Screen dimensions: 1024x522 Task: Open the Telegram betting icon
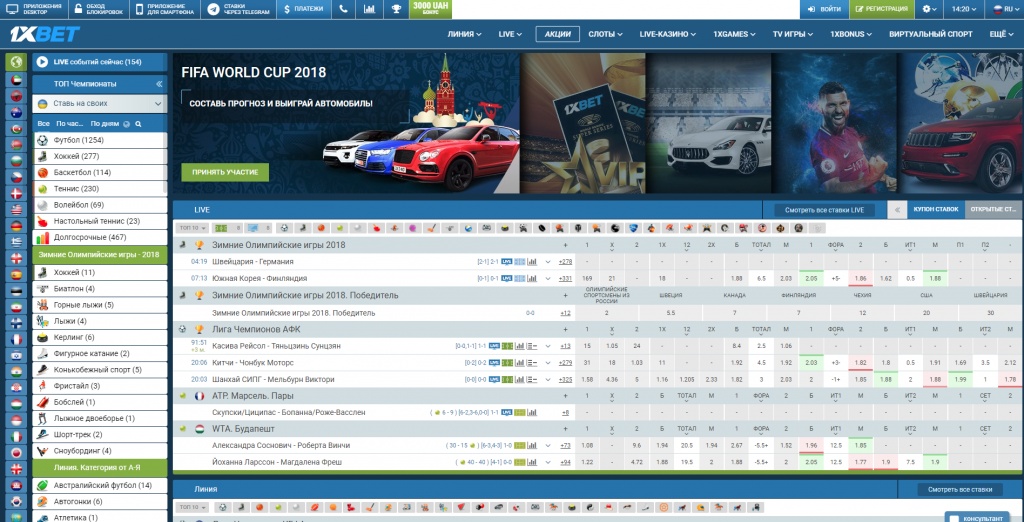coord(238,9)
